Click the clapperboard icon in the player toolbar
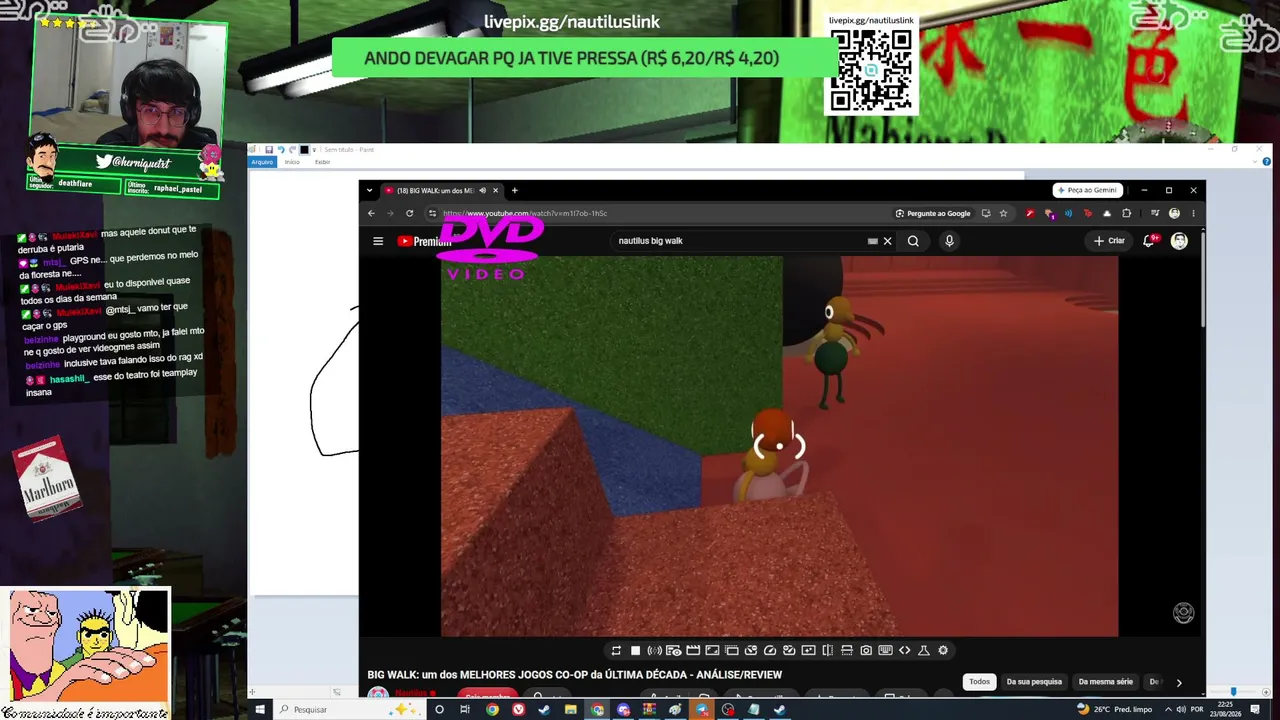This screenshot has height=720, width=1280. pos(693,651)
